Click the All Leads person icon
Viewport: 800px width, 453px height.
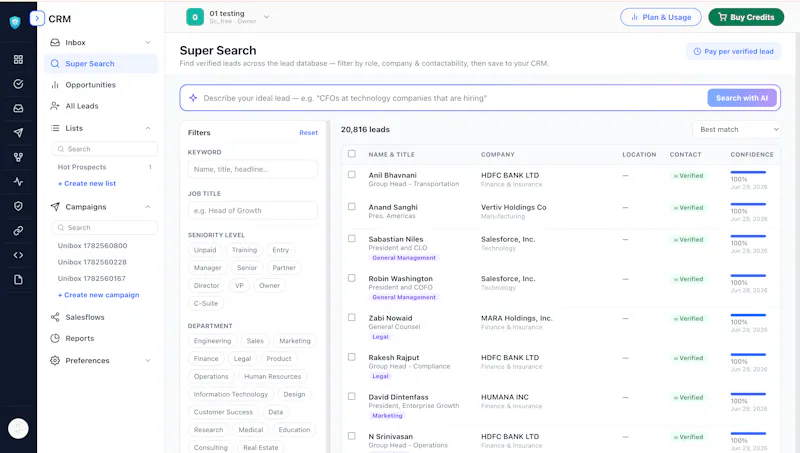pyautogui.click(x=55, y=106)
